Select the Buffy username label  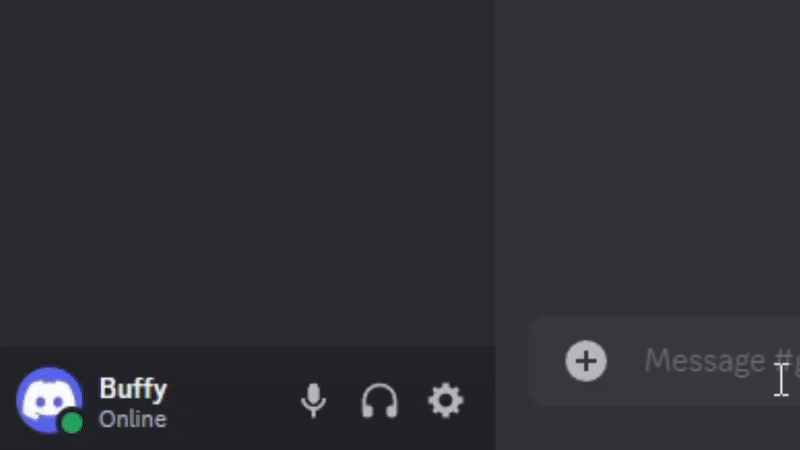pyautogui.click(x=133, y=389)
